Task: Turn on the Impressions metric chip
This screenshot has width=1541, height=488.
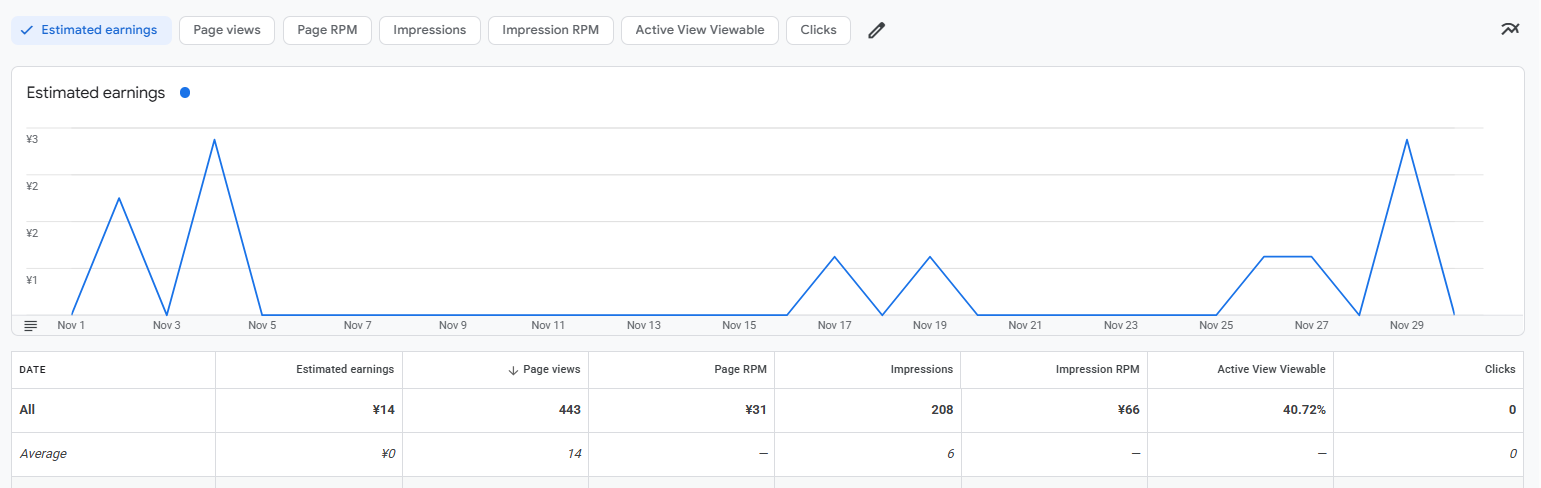Action: [429, 30]
